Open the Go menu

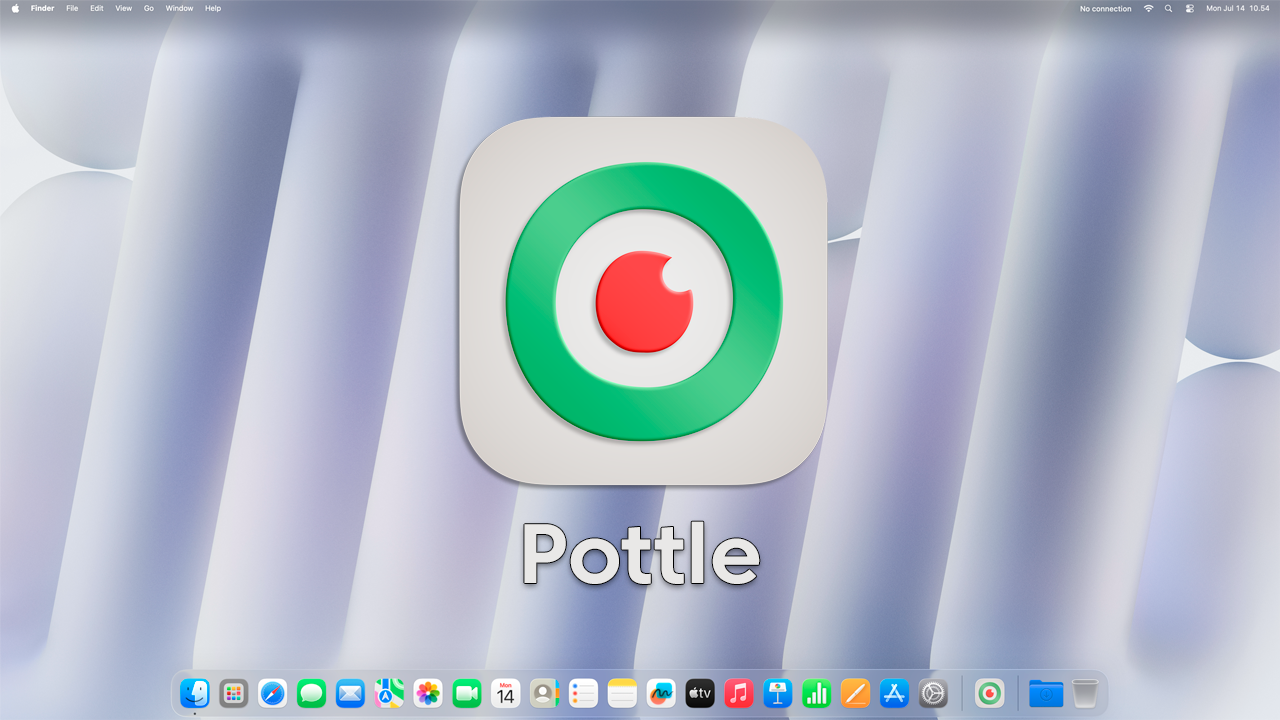pyautogui.click(x=148, y=8)
